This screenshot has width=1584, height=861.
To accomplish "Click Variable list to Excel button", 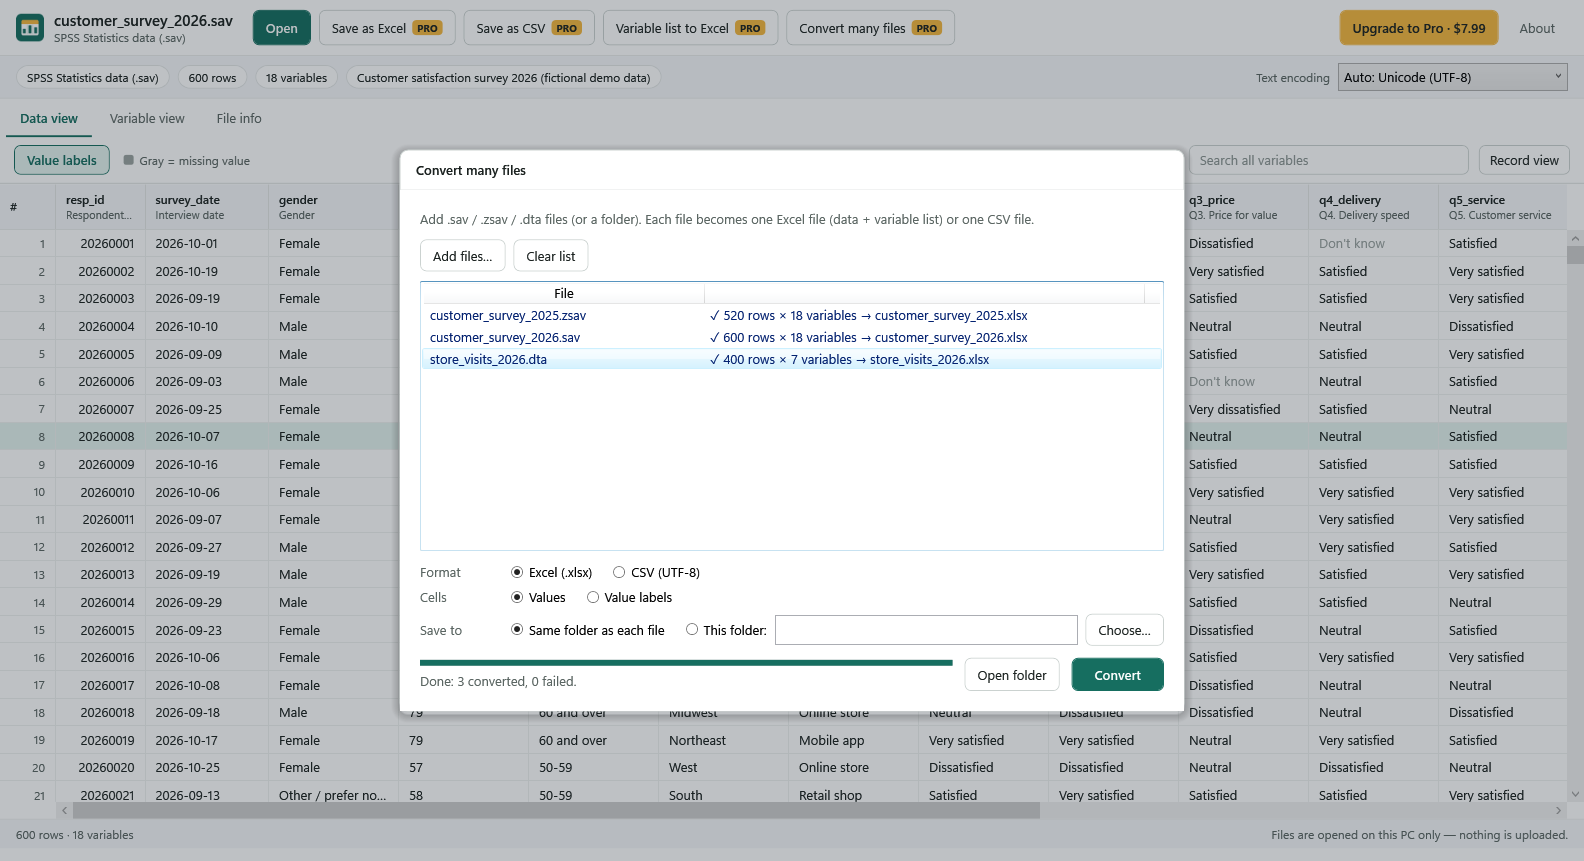I will point(691,28).
